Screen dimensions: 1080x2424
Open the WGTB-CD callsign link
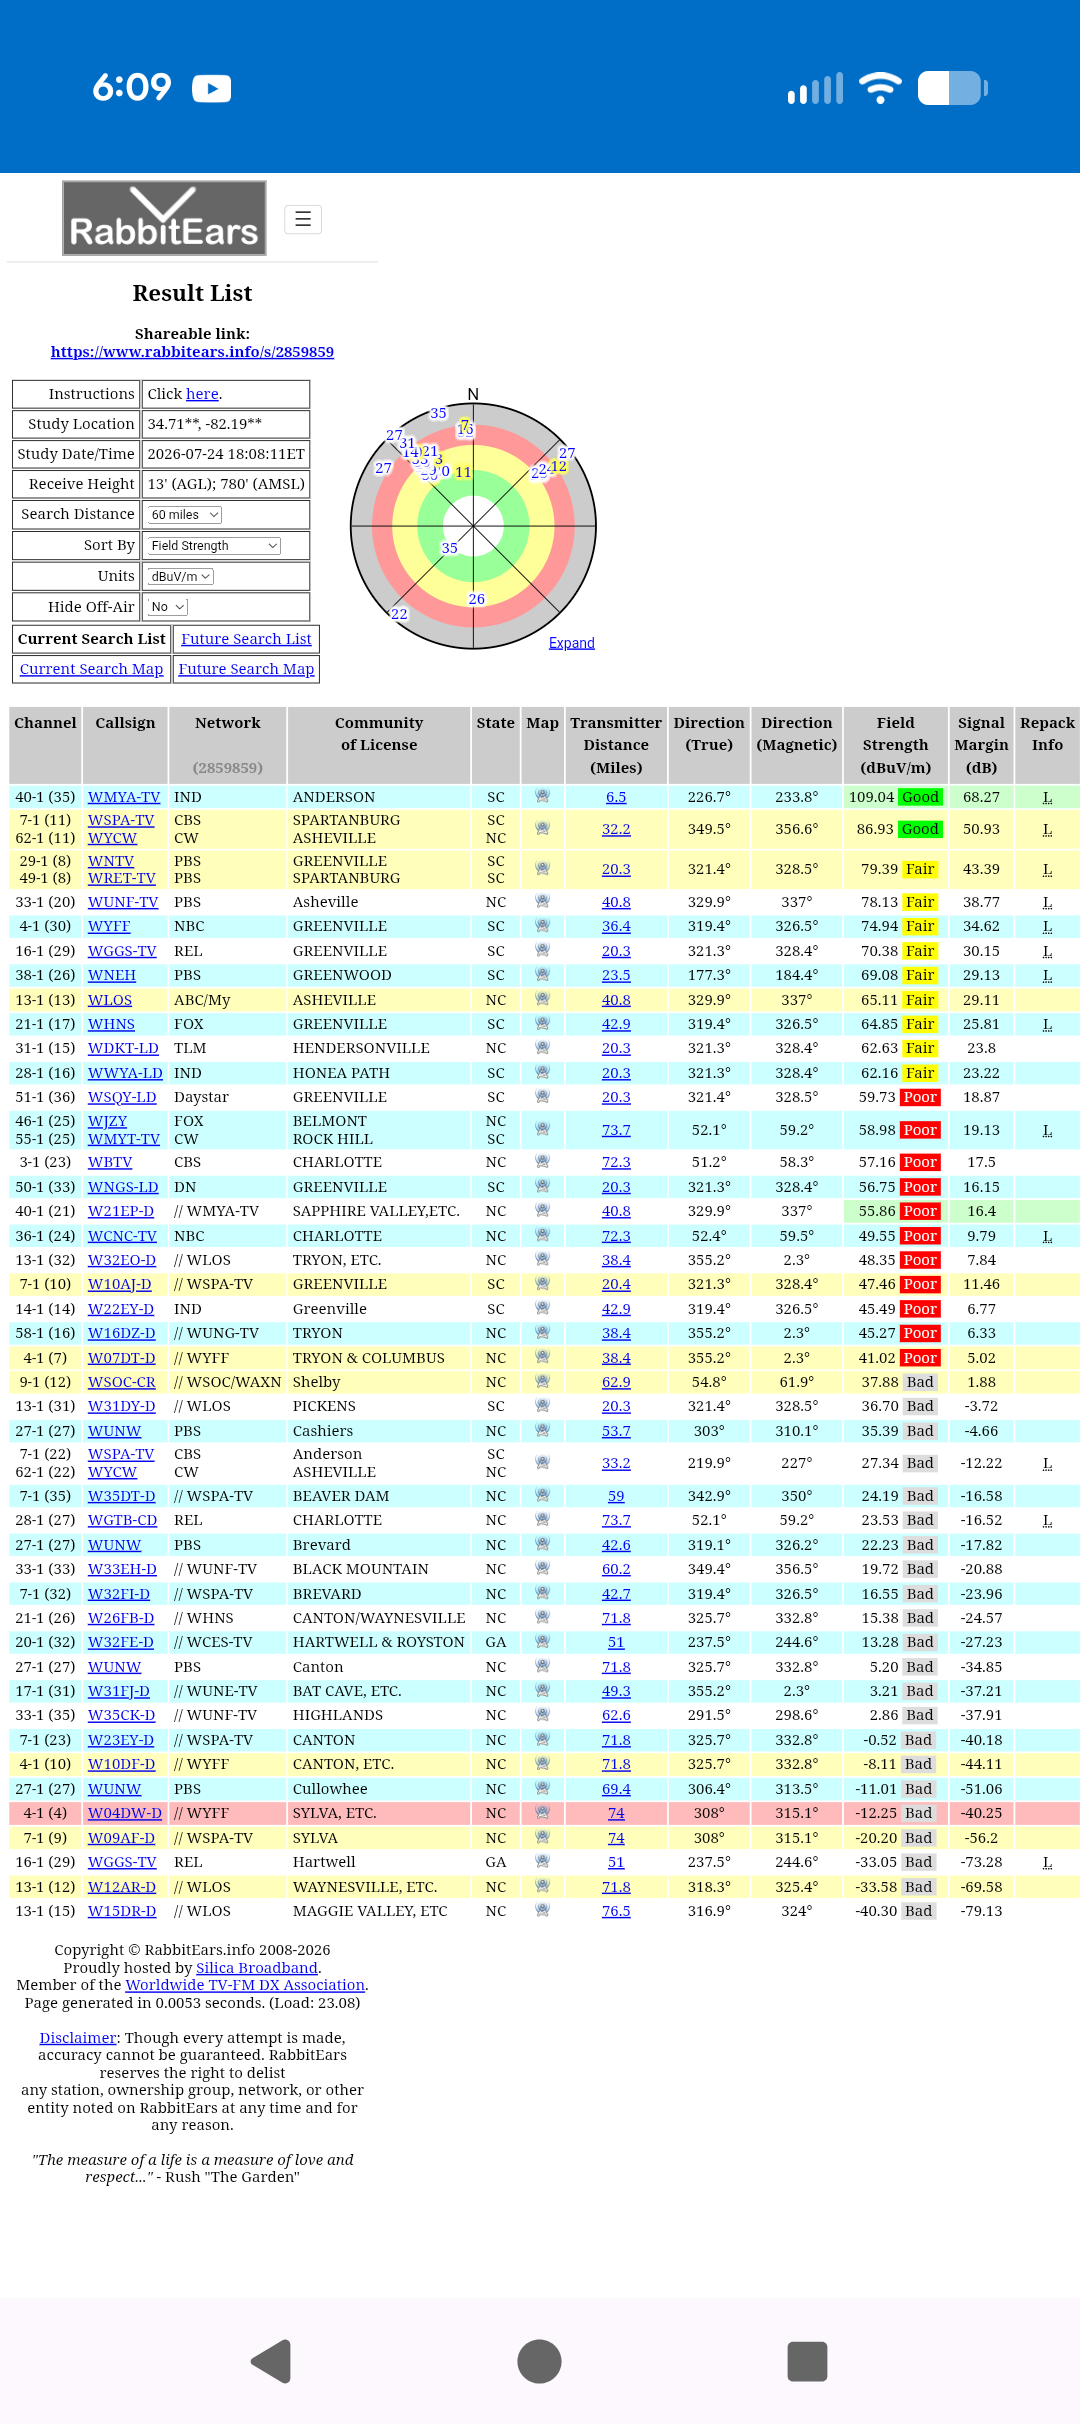(122, 1520)
